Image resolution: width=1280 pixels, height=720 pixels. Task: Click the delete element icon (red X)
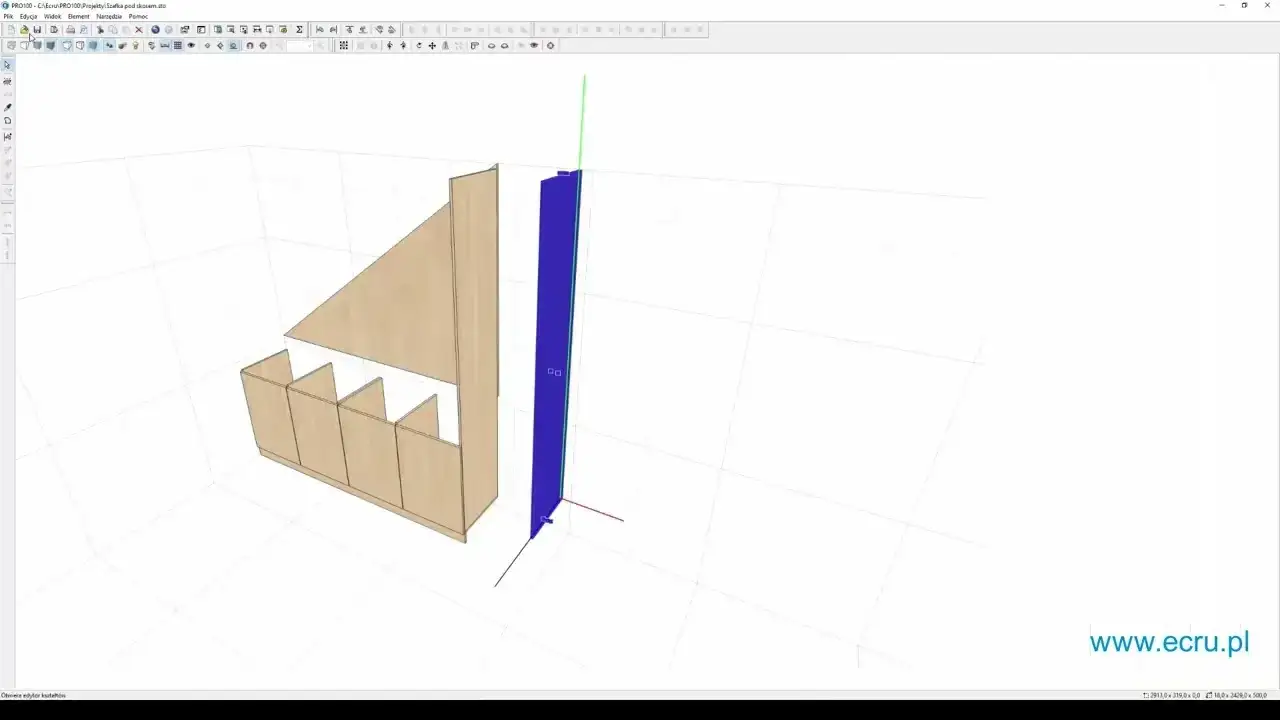point(138,29)
